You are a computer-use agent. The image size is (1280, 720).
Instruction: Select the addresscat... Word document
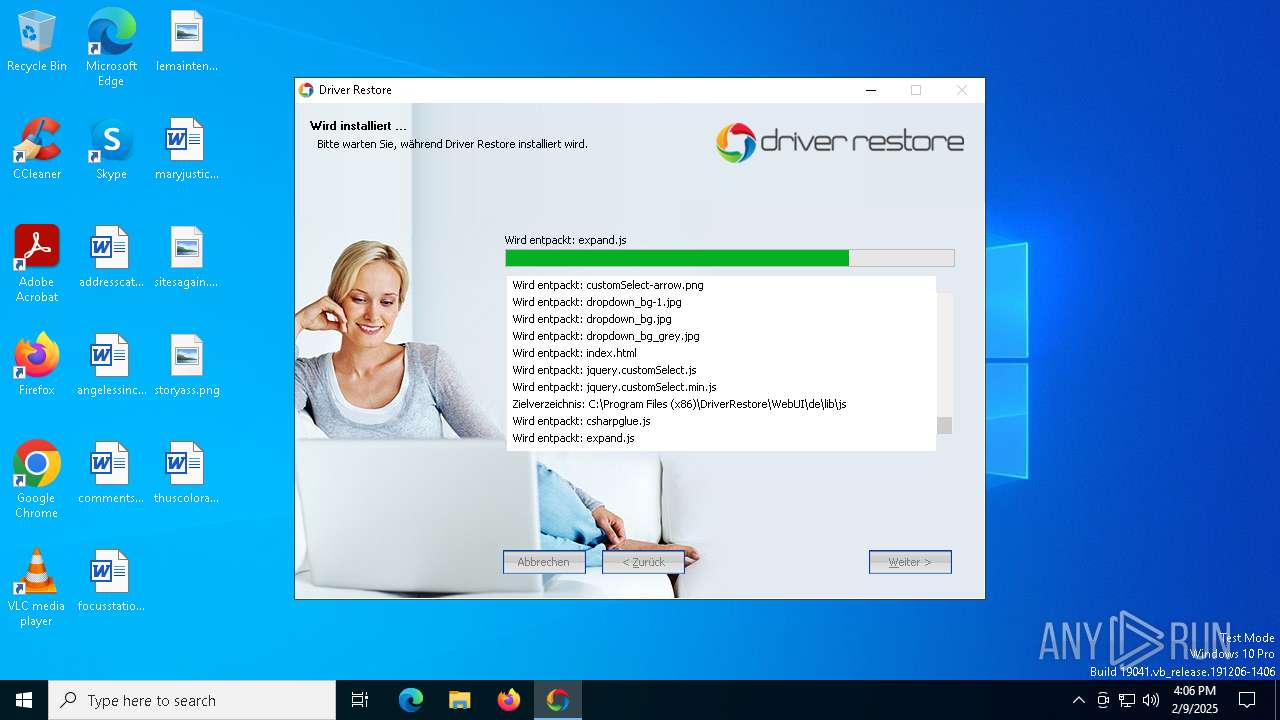tap(111, 258)
